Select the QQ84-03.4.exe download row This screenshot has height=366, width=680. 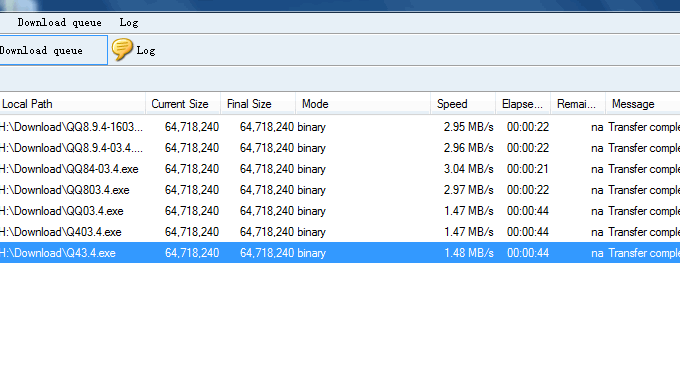340,169
